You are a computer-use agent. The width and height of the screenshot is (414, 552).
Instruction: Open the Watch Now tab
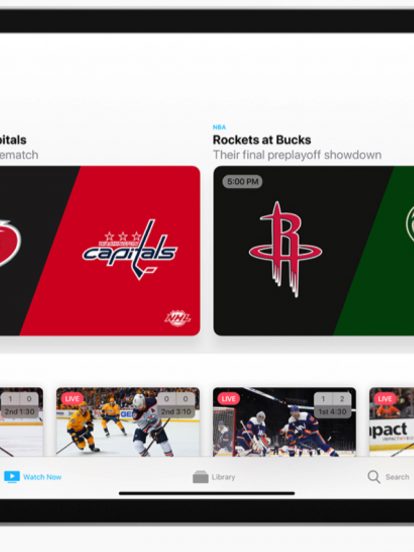[x=32, y=477]
